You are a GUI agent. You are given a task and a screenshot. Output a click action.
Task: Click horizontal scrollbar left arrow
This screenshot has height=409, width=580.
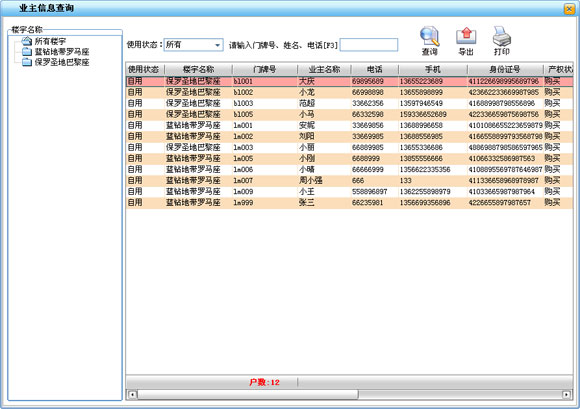click(132, 395)
